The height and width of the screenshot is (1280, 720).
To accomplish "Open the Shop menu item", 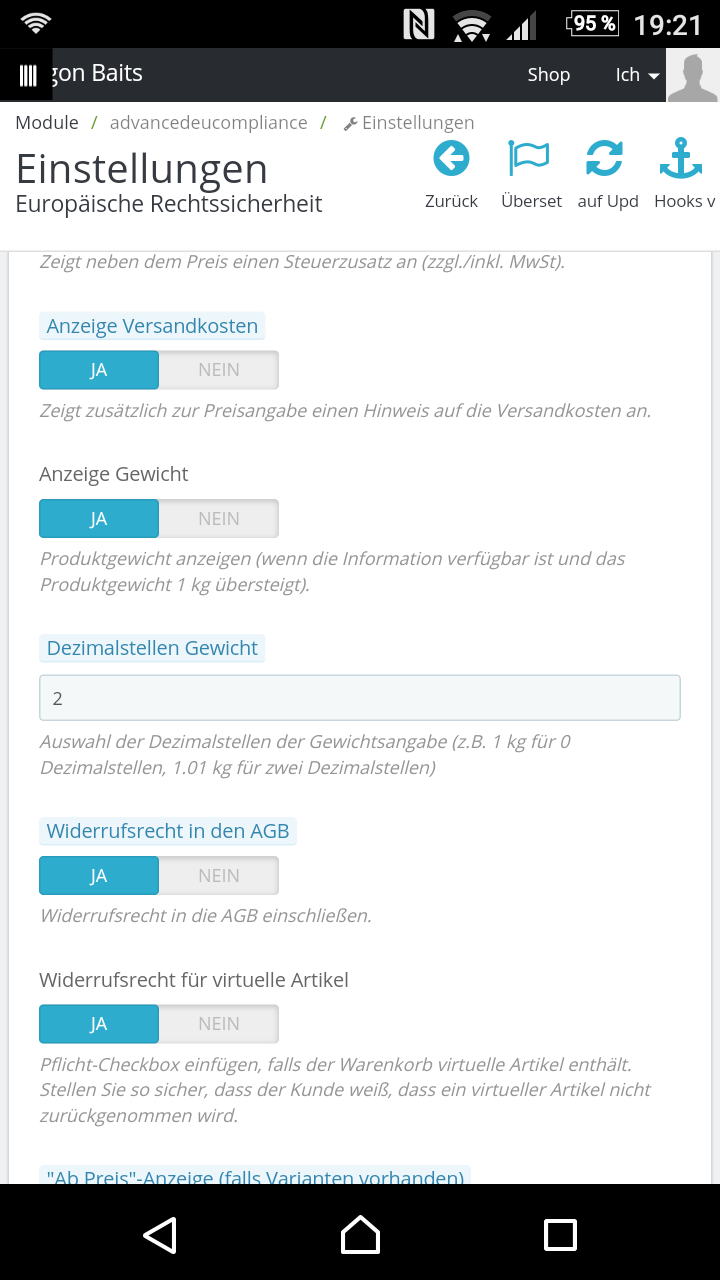I will coord(548,75).
